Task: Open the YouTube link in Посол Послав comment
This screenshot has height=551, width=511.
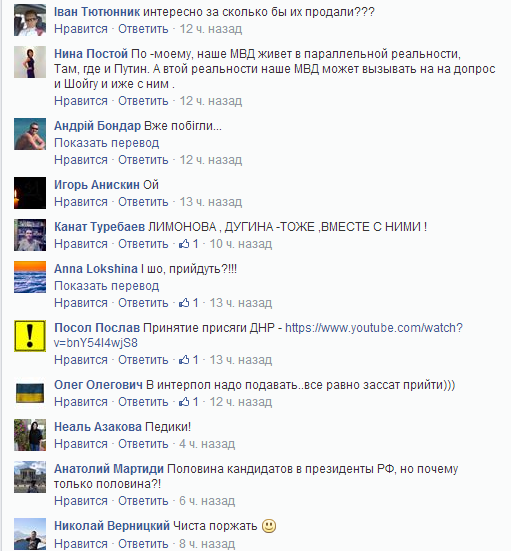Action: [258, 335]
